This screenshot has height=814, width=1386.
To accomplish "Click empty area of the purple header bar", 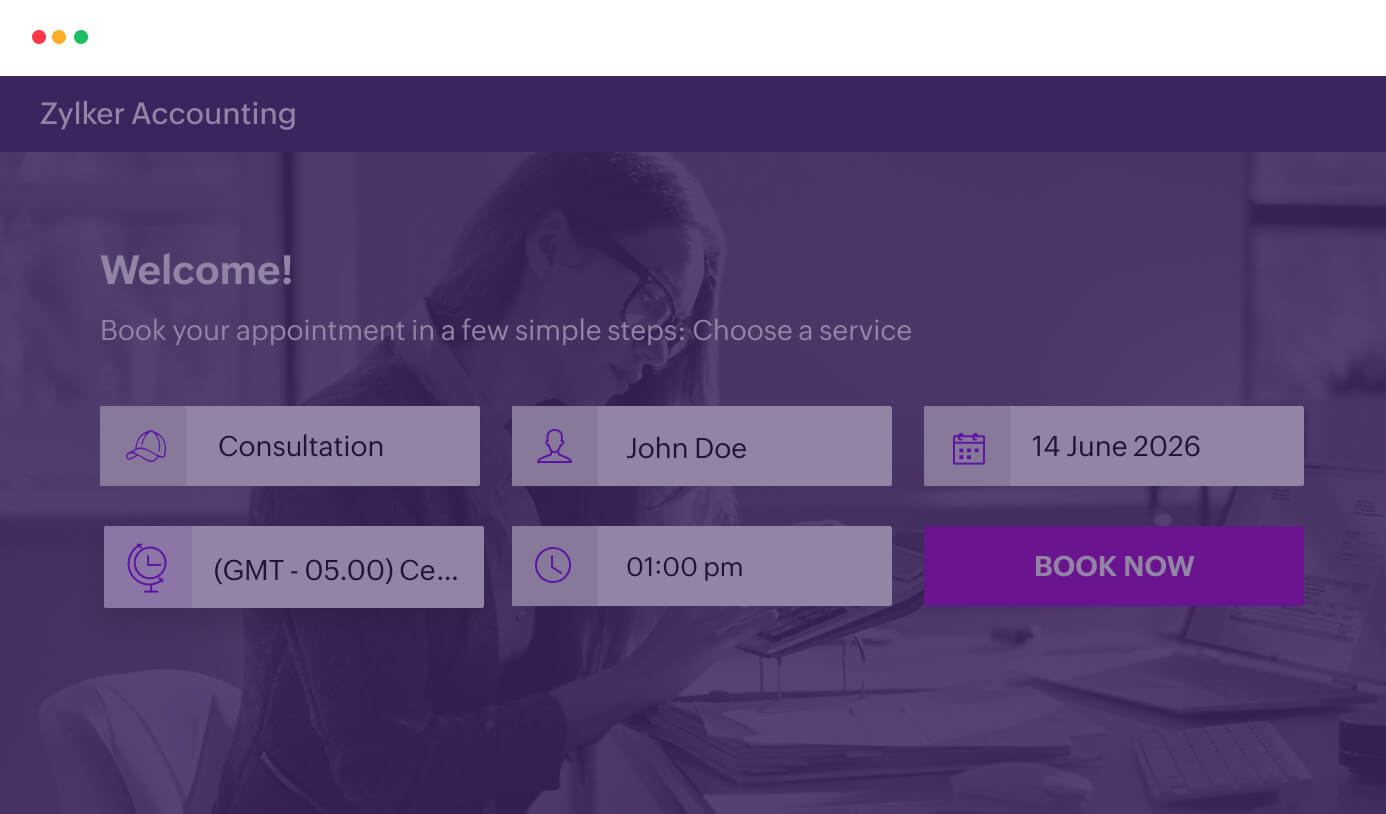I will tap(800, 114).
